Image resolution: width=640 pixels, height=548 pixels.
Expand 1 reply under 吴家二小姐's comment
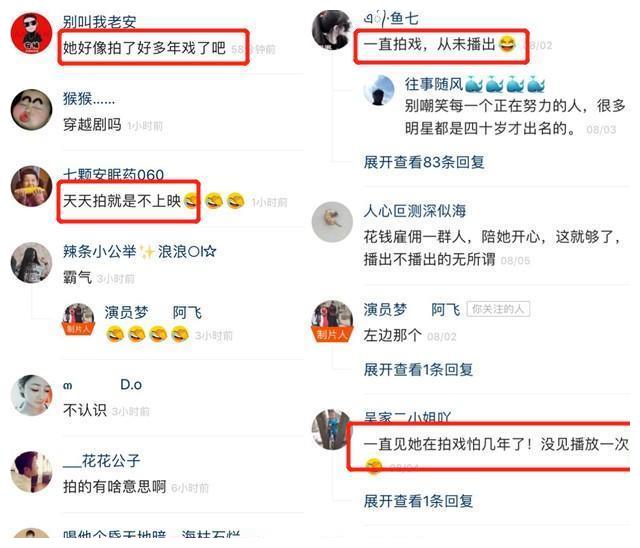coord(418,500)
